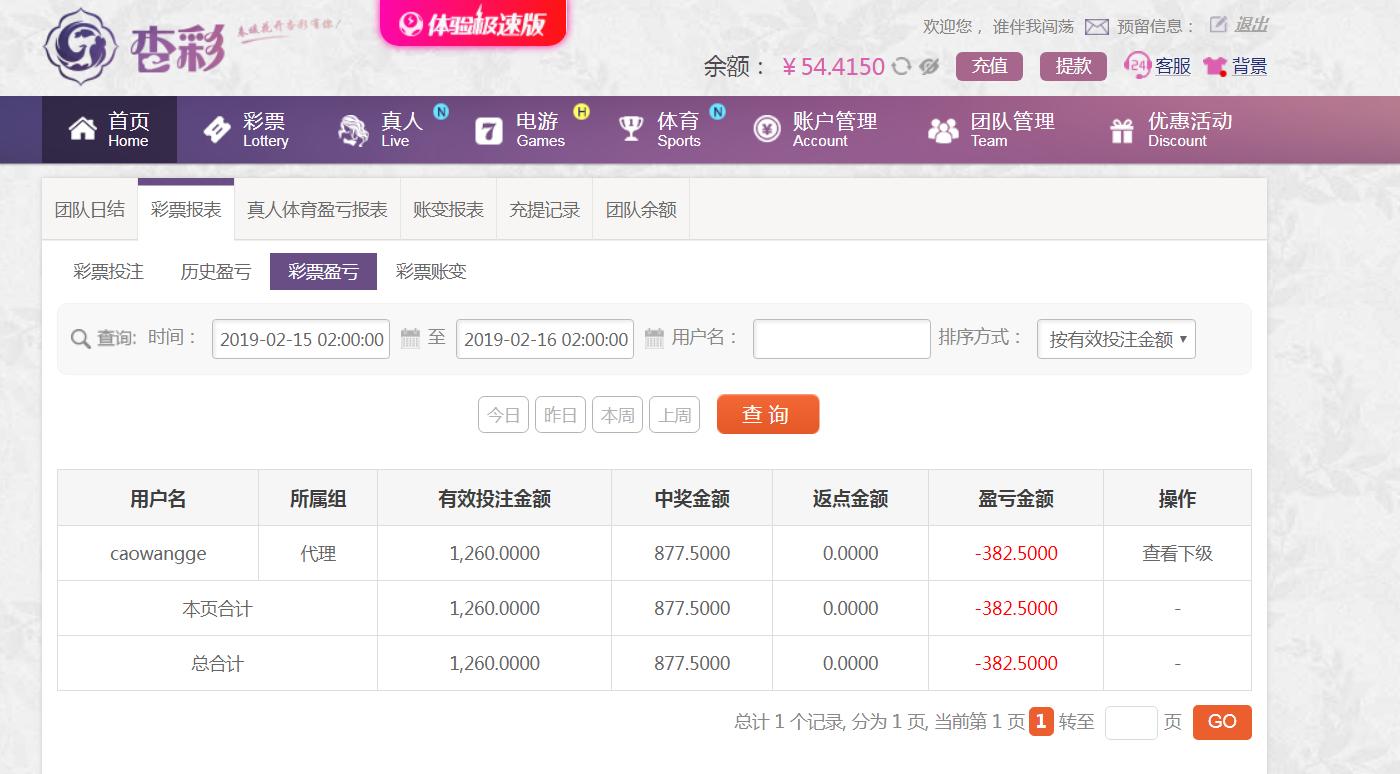Click the people icon for 团队管理
The width and height of the screenshot is (1400, 774).
943,130
